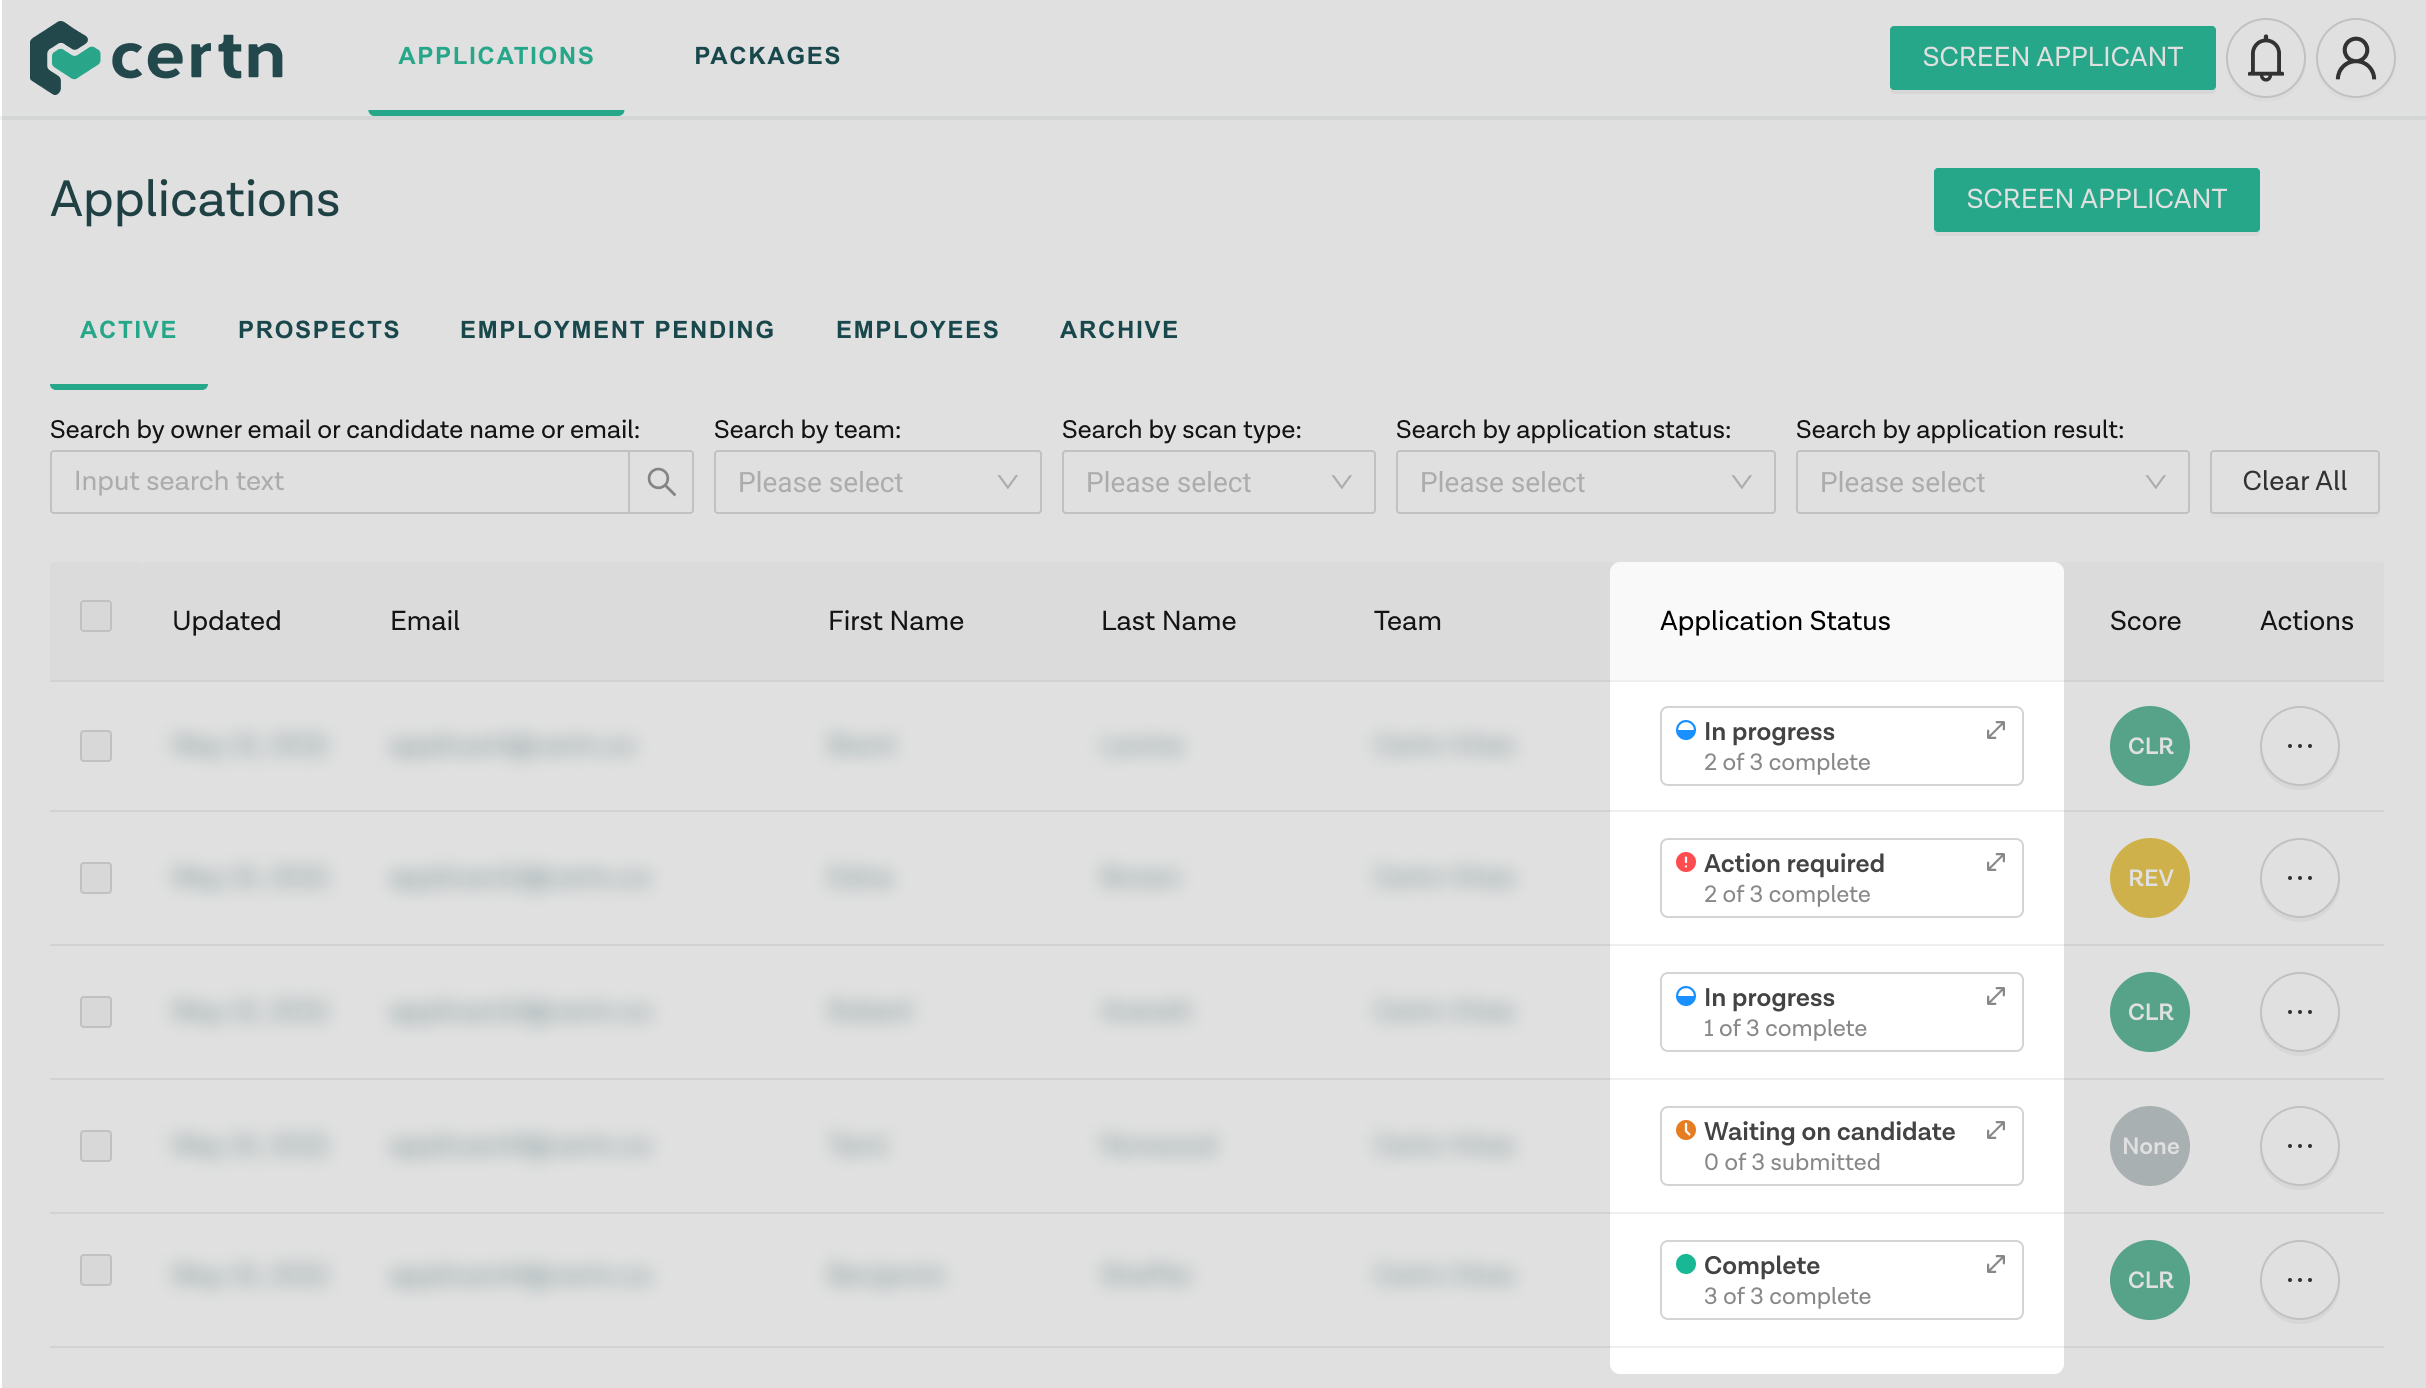Switch to the Prospects tab
This screenshot has height=1388, width=2426.
[318, 330]
